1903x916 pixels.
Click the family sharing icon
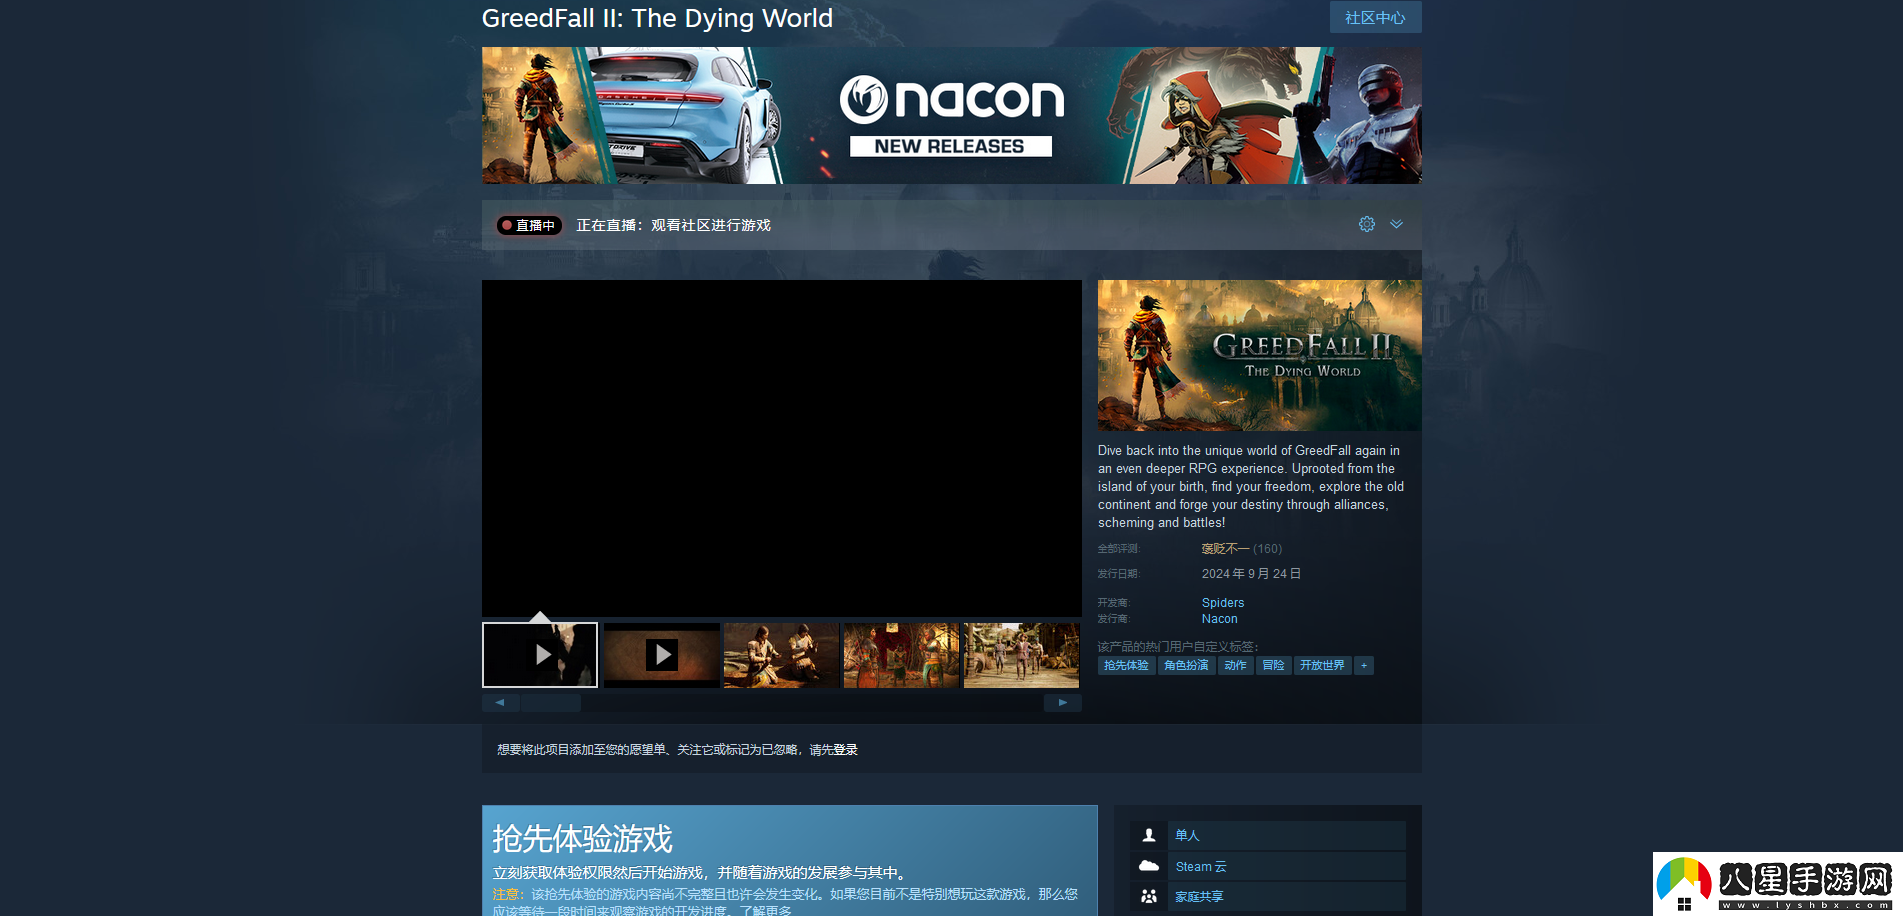click(x=1149, y=897)
